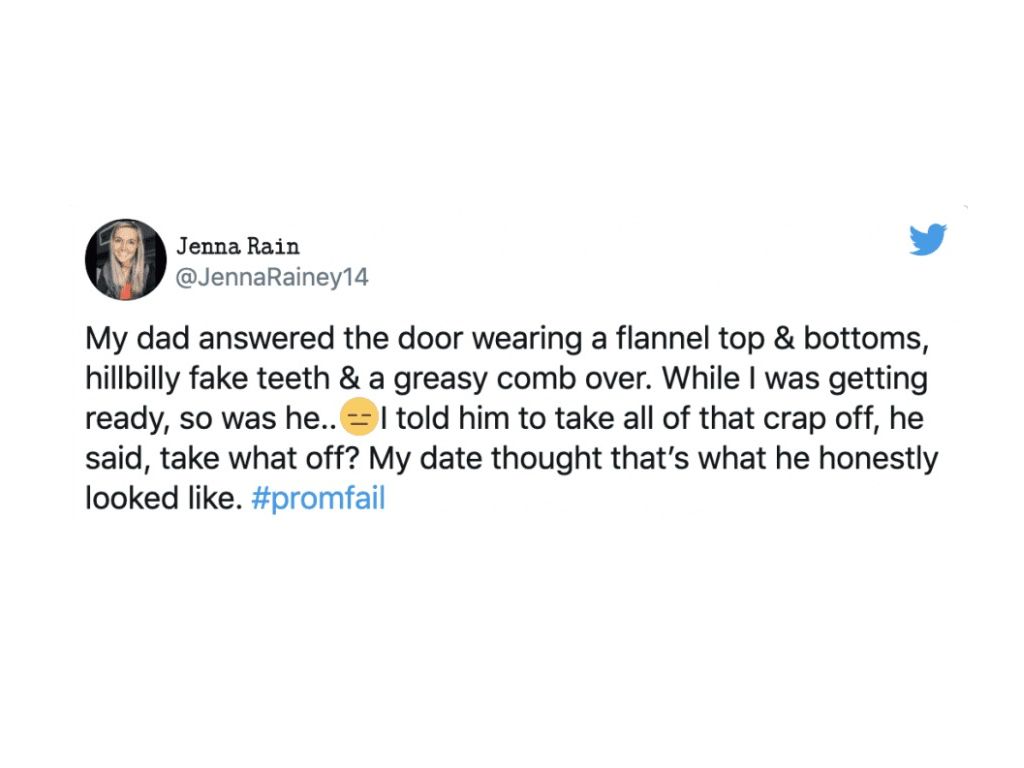Click the display name Jenna Rain
Image resolution: width=1024 pixels, height=768 pixels.
point(237,246)
